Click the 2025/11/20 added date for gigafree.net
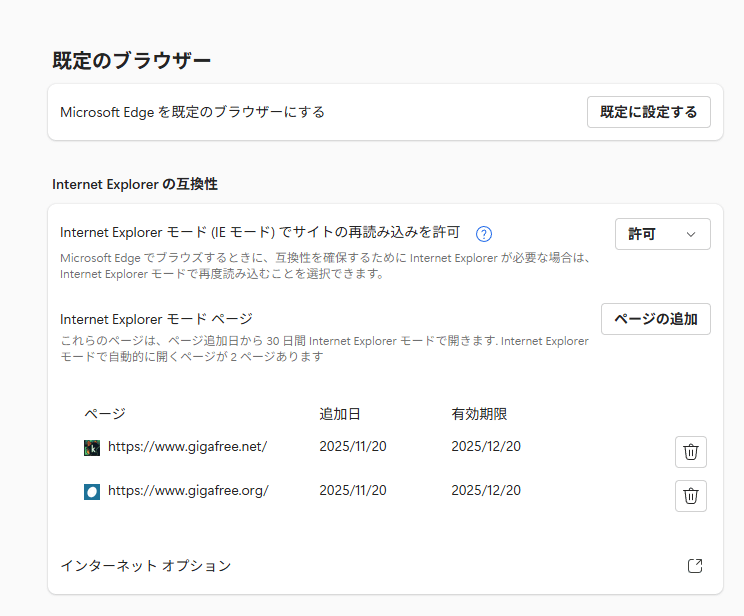The image size is (744, 616). (x=353, y=447)
